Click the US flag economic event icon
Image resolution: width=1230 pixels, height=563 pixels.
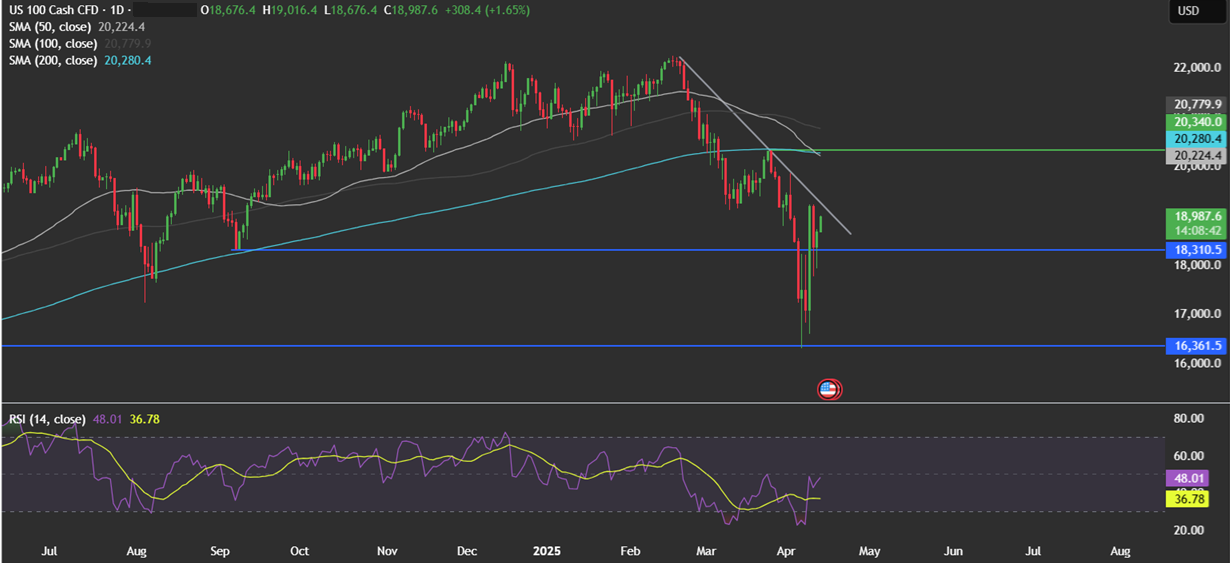pyautogui.click(x=829, y=390)
